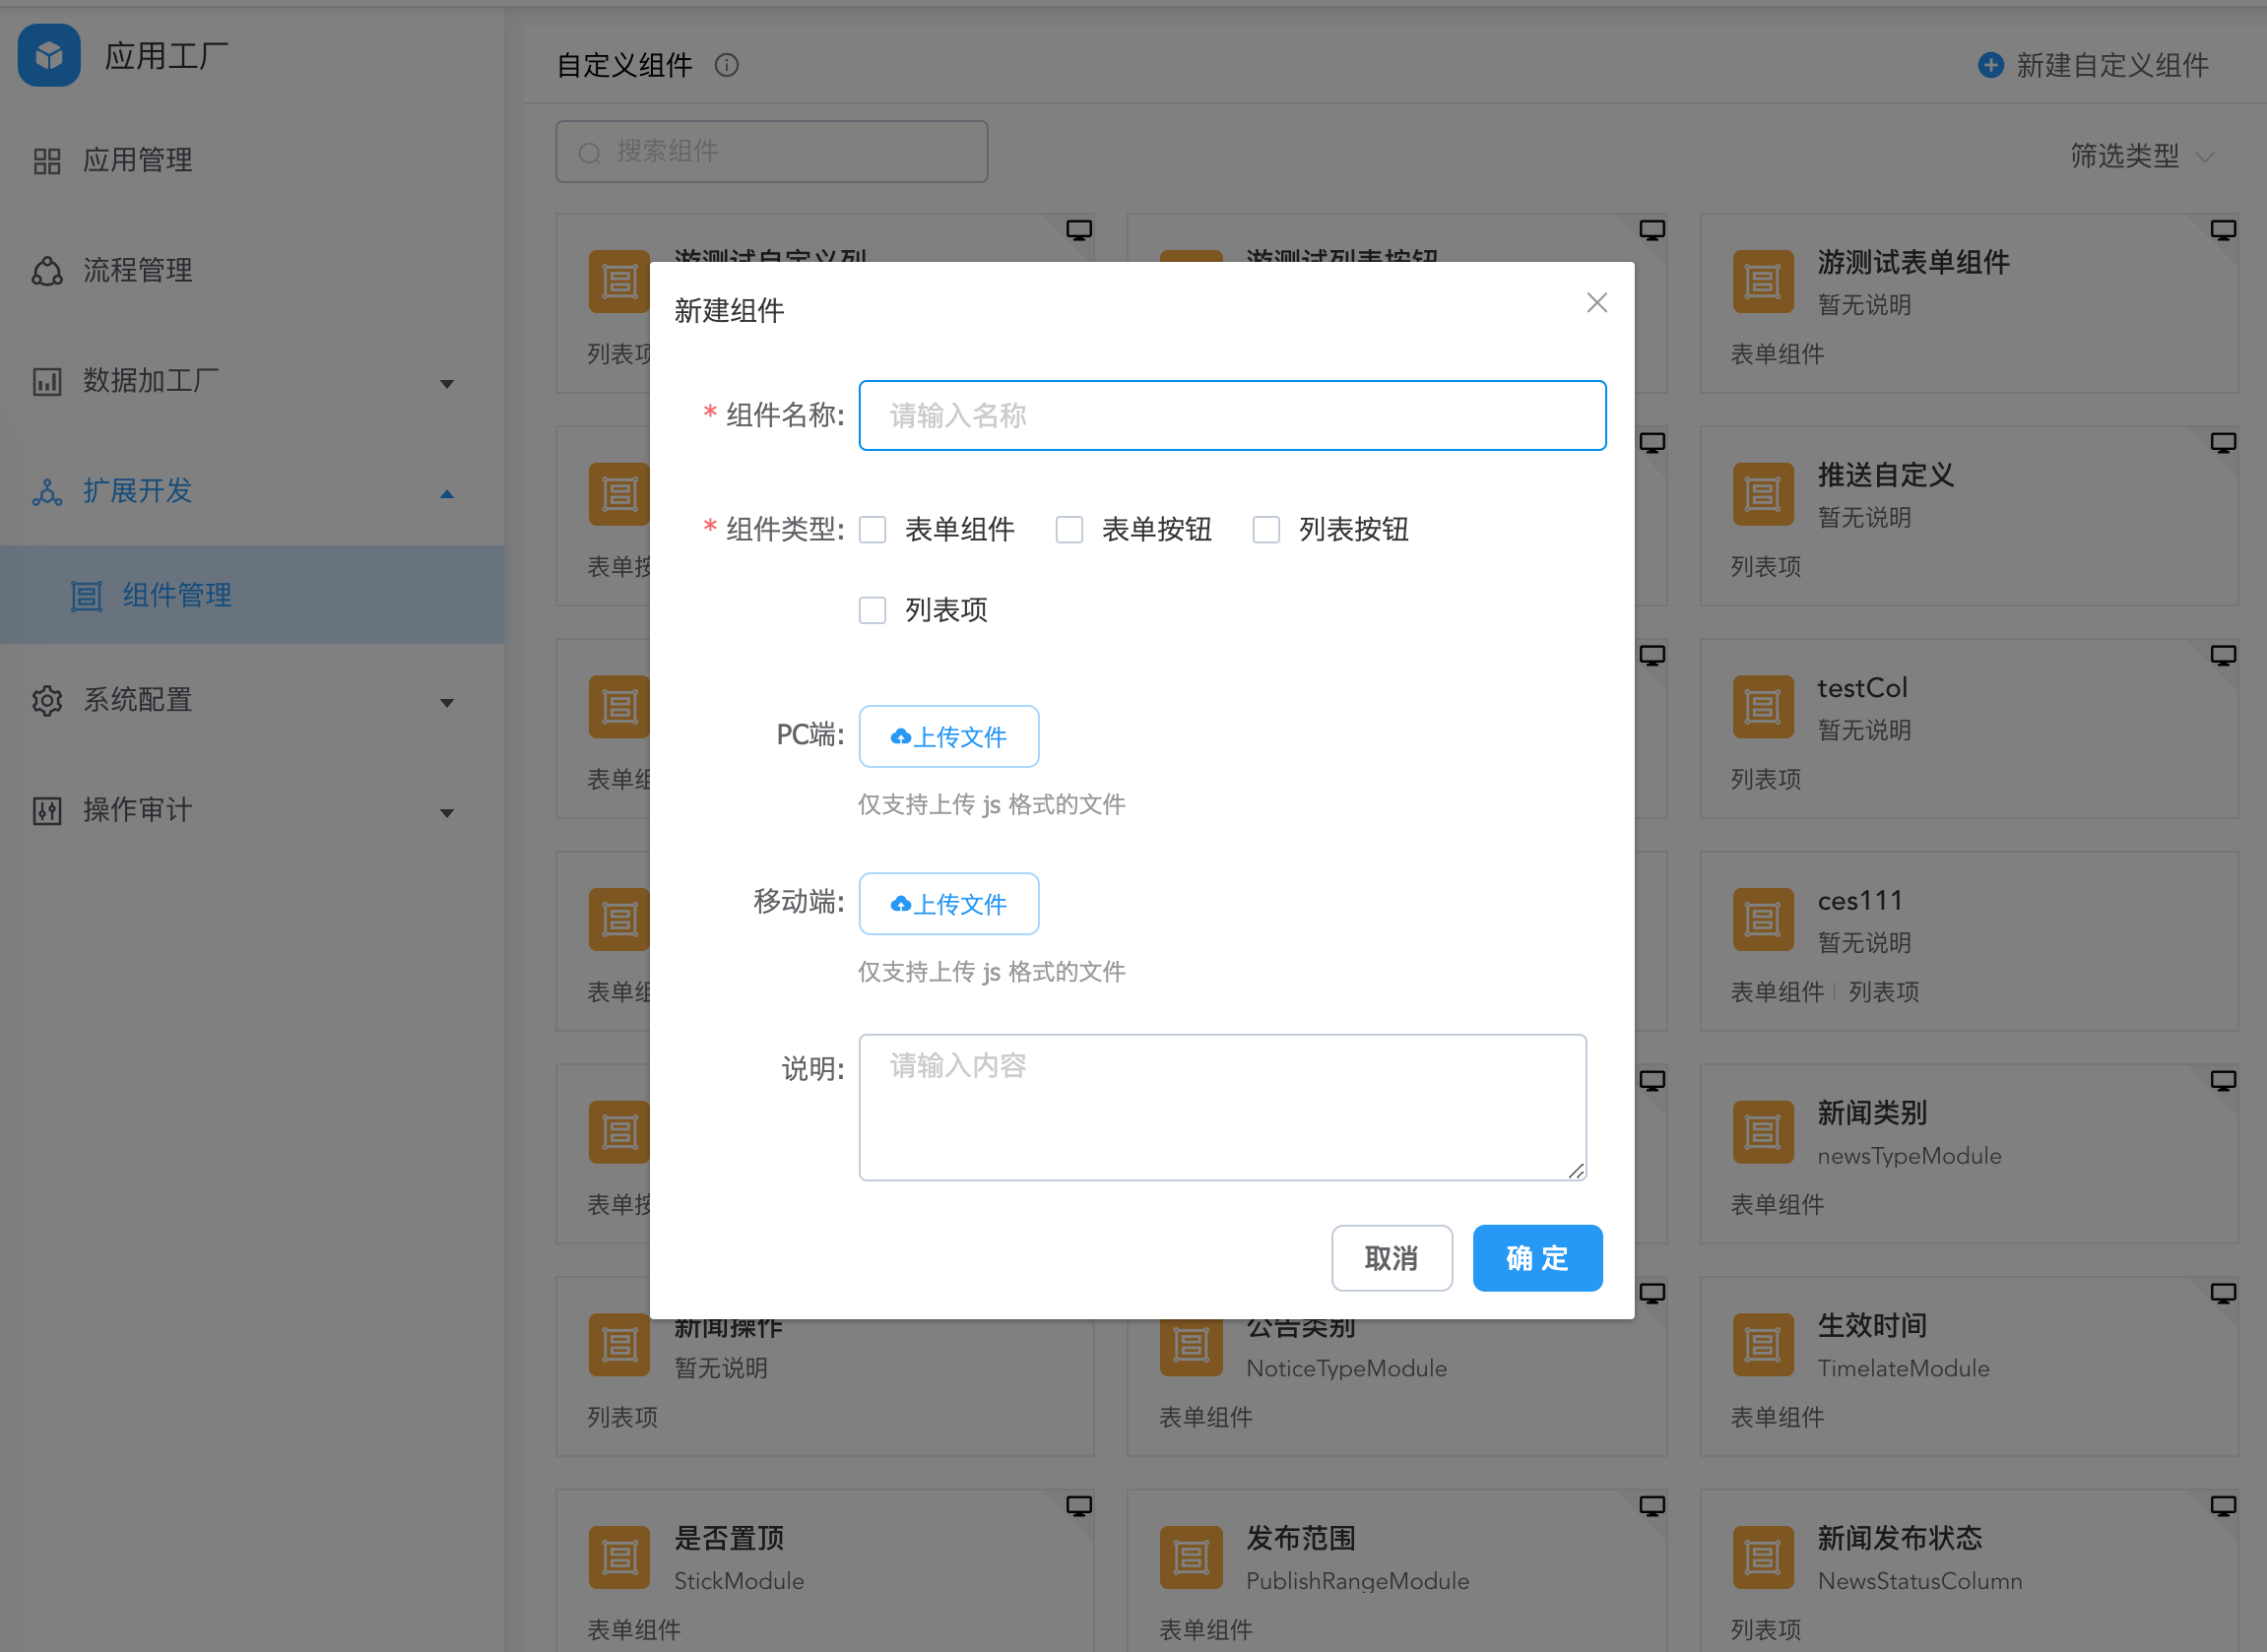The image size is (2267, 1652).
Task: Open 应用管理 in the sidebar
Action: pyautogui.click(x=137, y=160)
